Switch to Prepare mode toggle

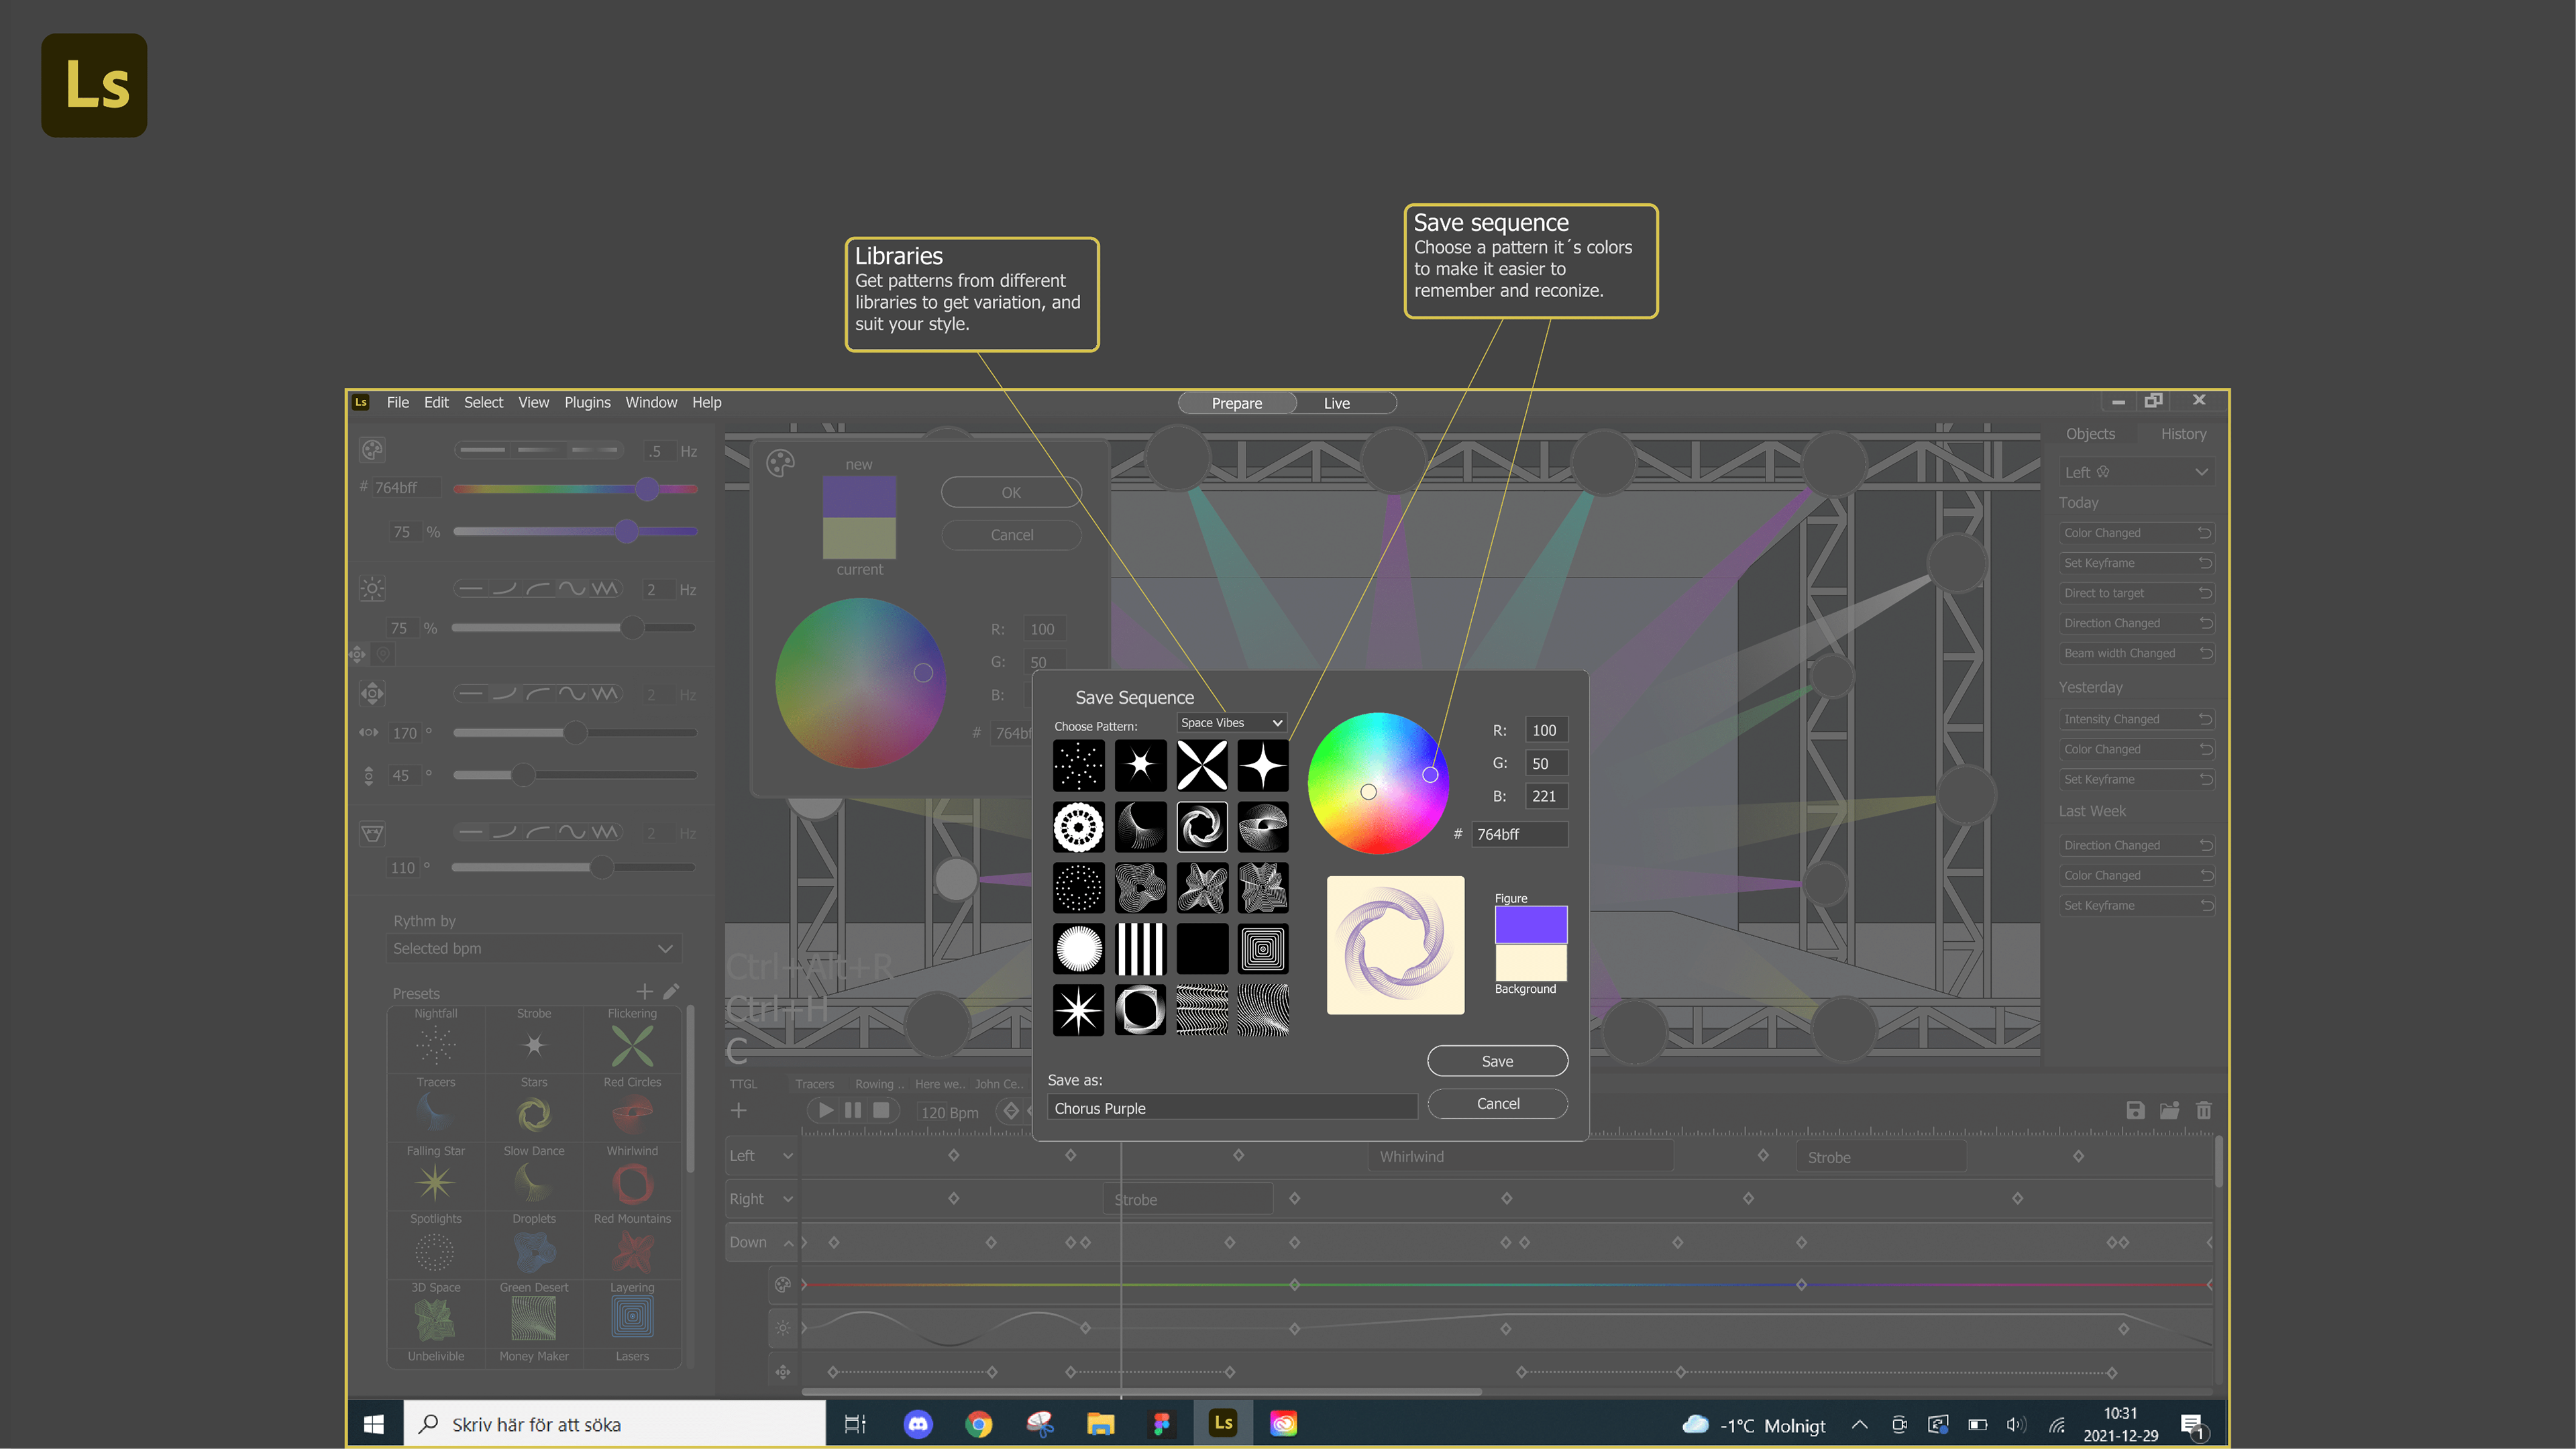tap(1237, 403)
